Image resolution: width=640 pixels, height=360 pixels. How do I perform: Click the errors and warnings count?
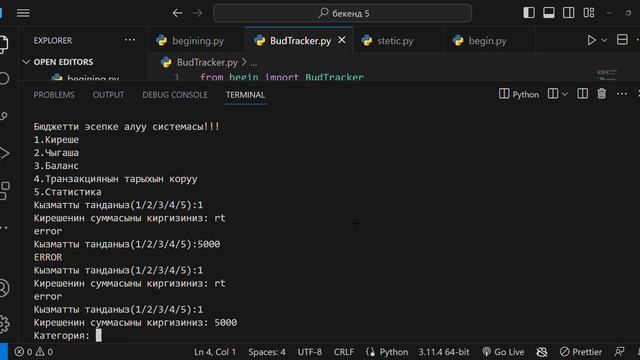click(x=33, y=352)
